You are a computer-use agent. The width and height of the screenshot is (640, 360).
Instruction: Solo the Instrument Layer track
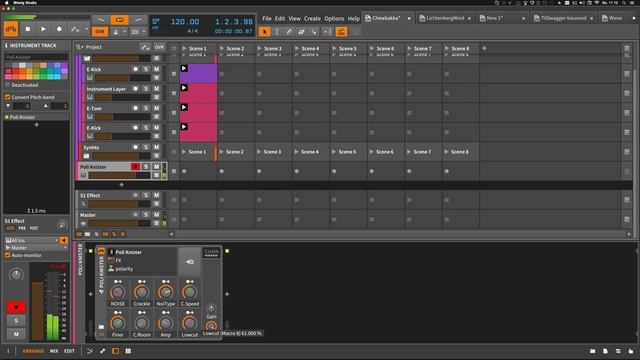point(146,89)
